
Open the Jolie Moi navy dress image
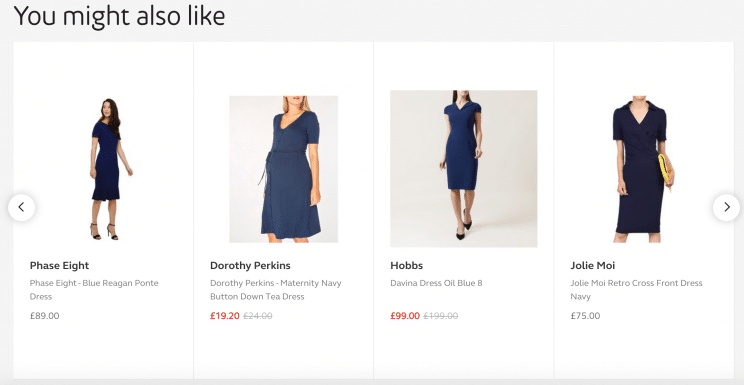(643, 171)
